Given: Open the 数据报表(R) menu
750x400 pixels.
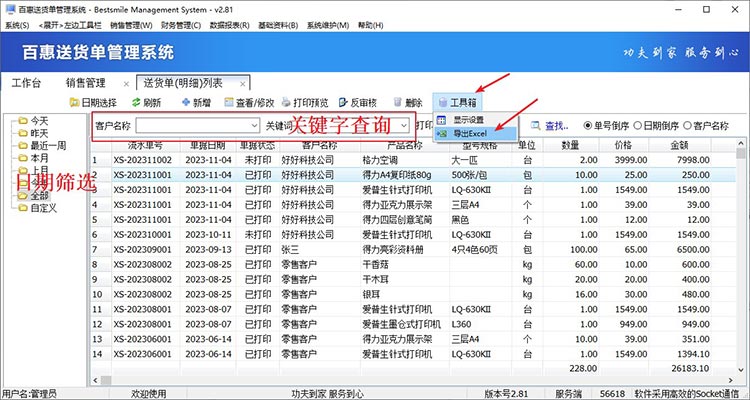Looking at the screenshot, I should [x=230, y=25].
